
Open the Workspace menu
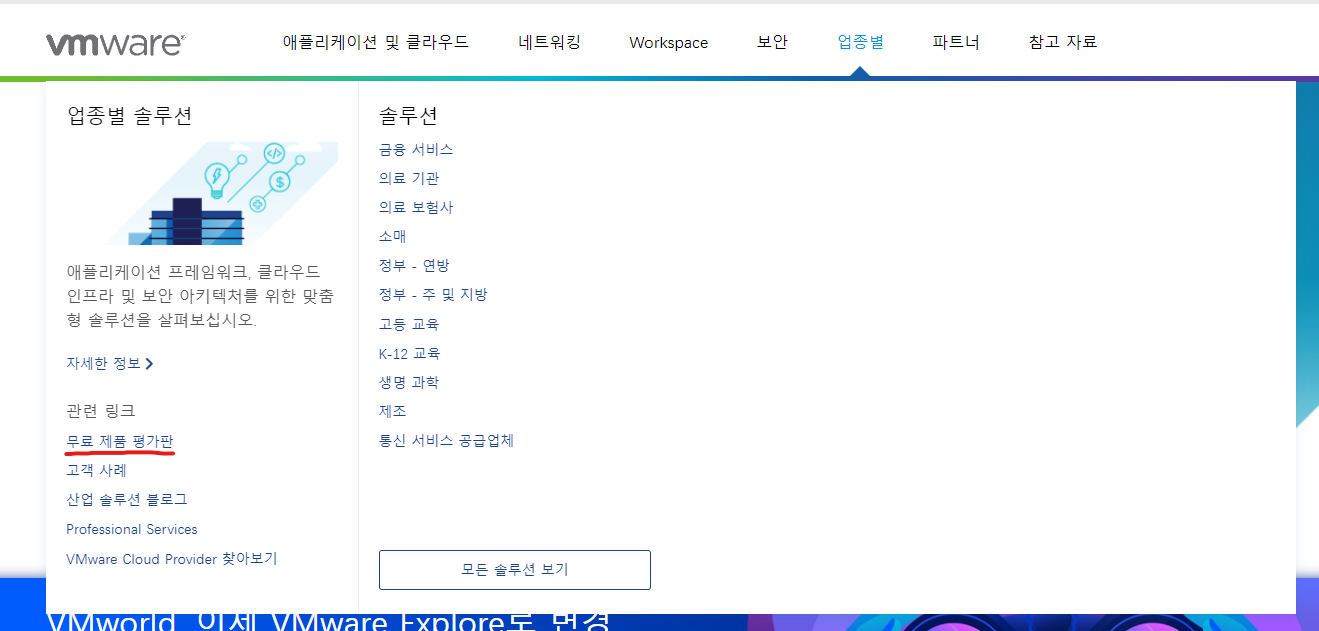(669, 42)
